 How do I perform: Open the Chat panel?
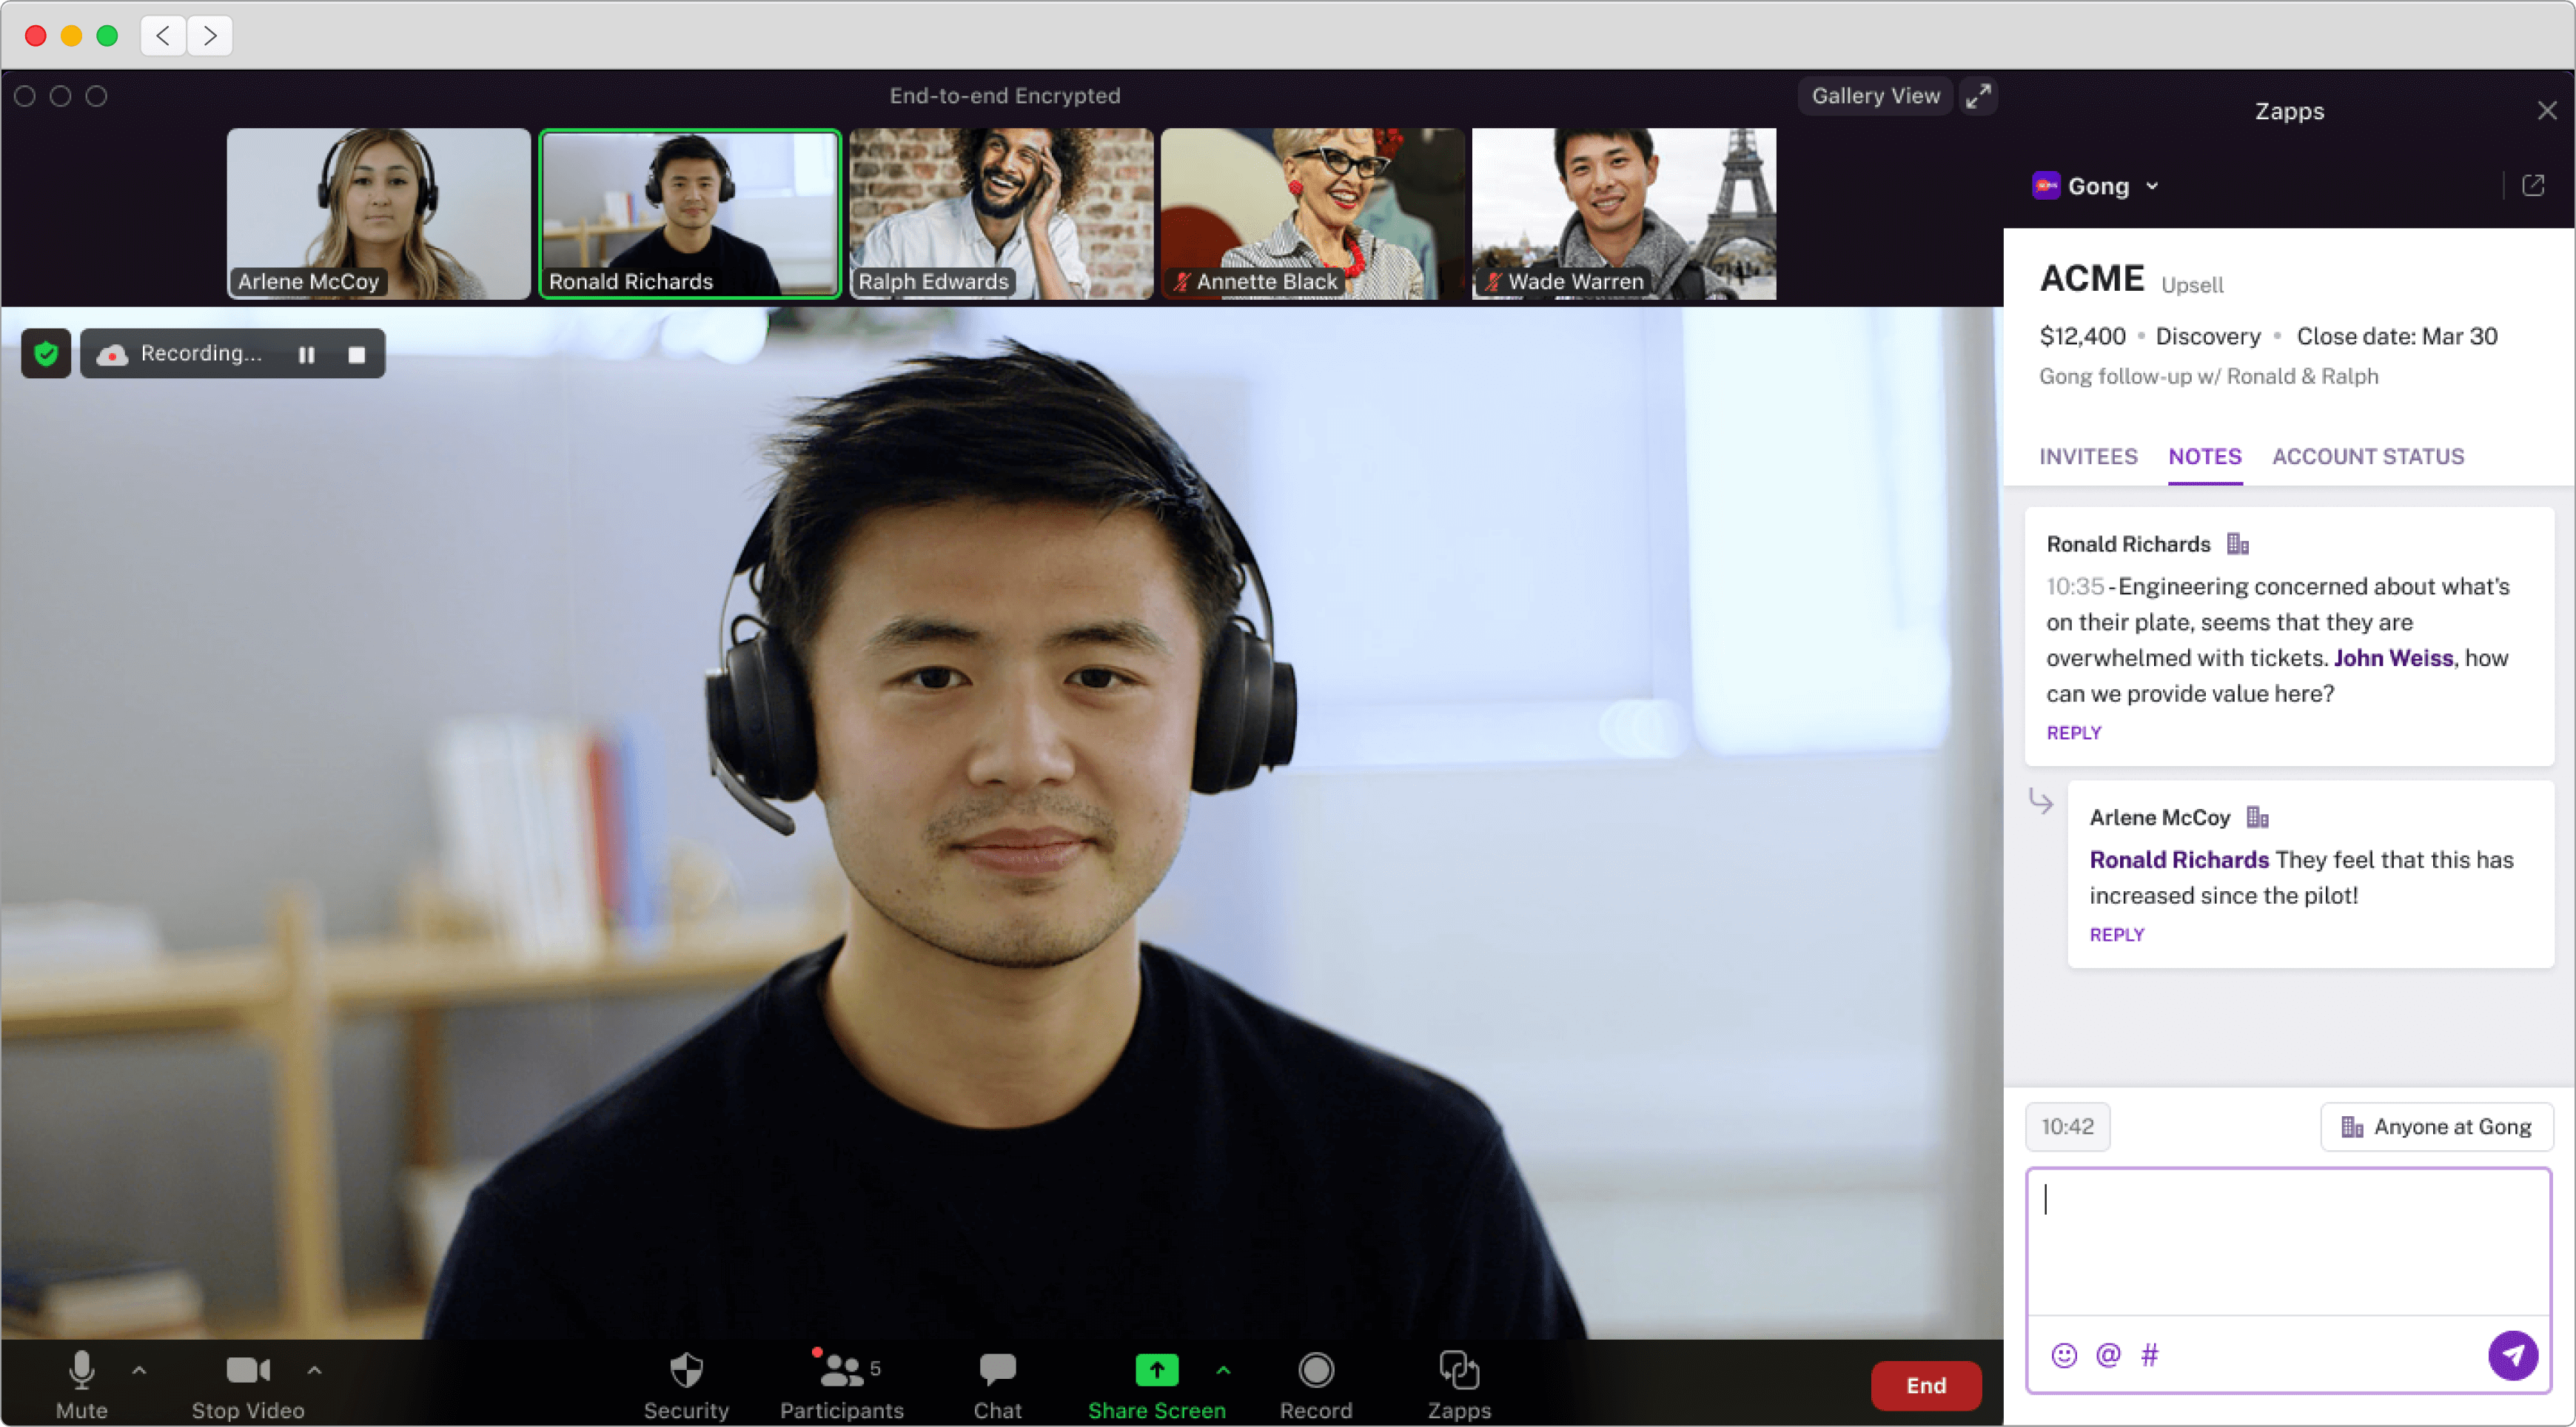[997, 1384]
